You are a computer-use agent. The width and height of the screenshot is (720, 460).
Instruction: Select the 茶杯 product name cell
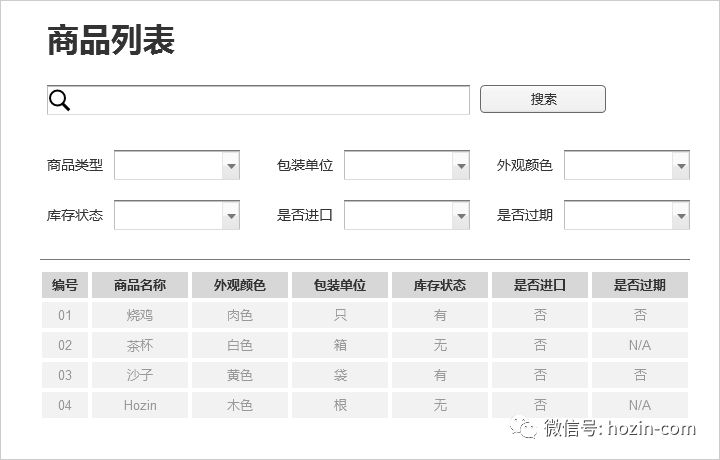(x=140, y=345)
